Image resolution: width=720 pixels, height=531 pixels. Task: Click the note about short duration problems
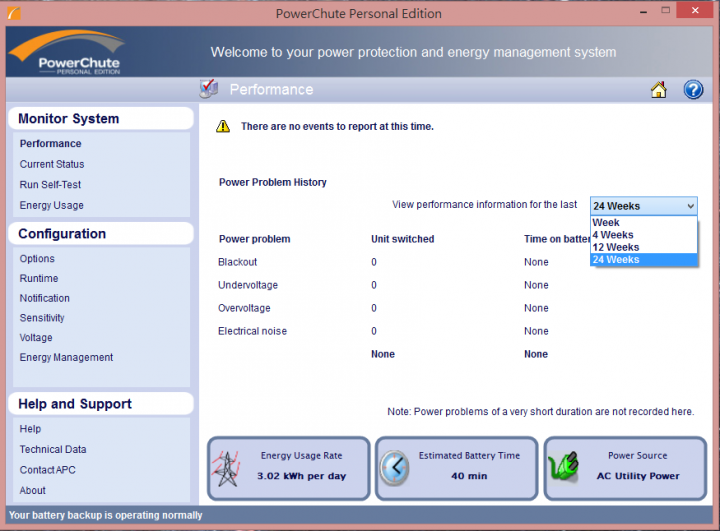point(541,412)
